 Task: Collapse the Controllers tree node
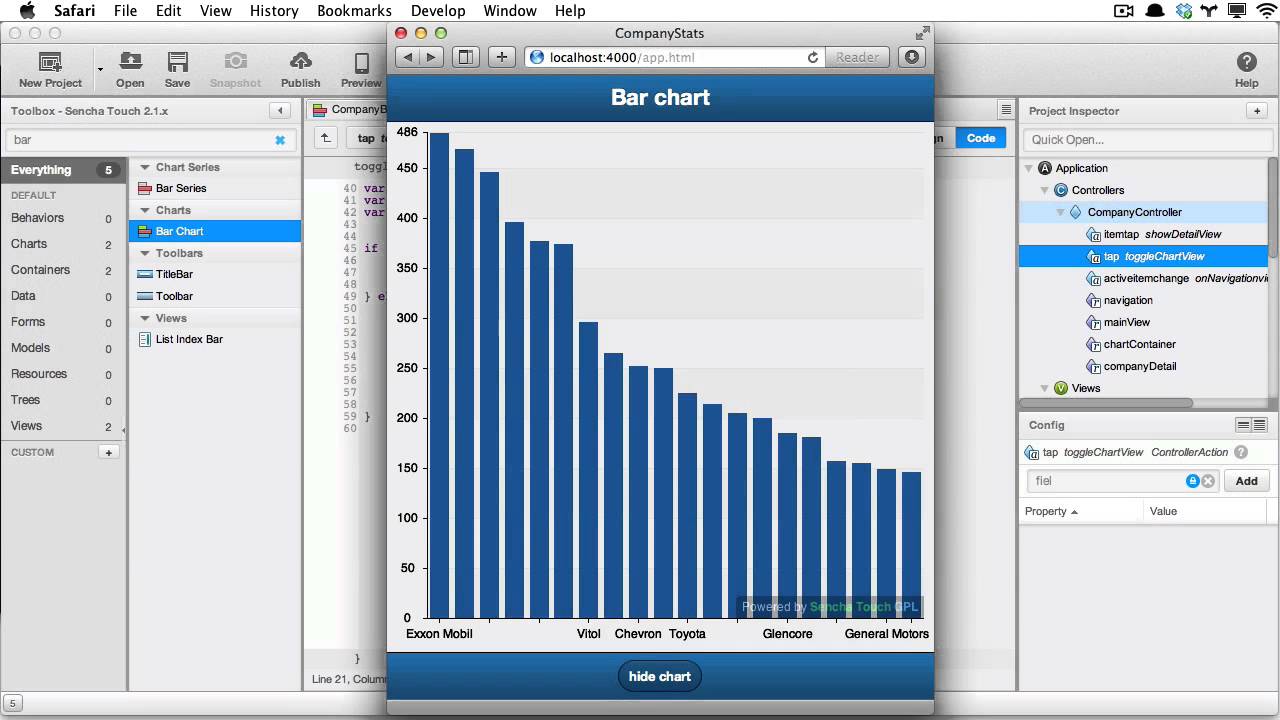tap(1045, 190)
